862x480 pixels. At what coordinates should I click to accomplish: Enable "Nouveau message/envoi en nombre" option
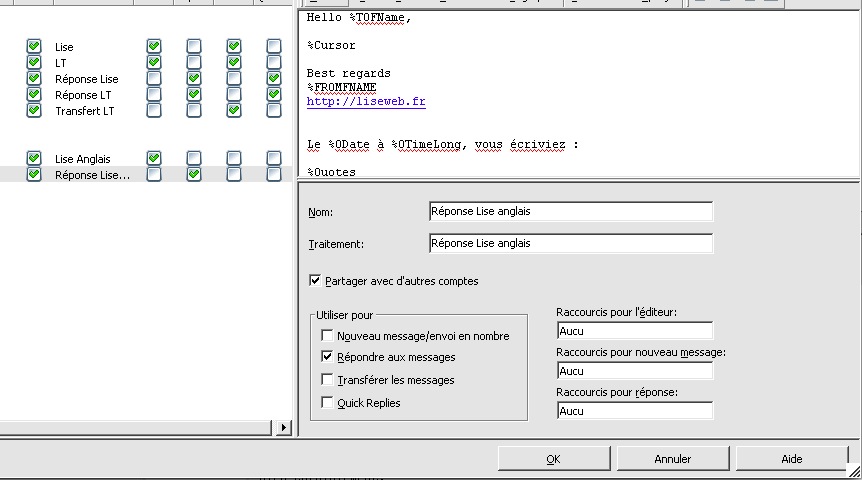point(327,336)
